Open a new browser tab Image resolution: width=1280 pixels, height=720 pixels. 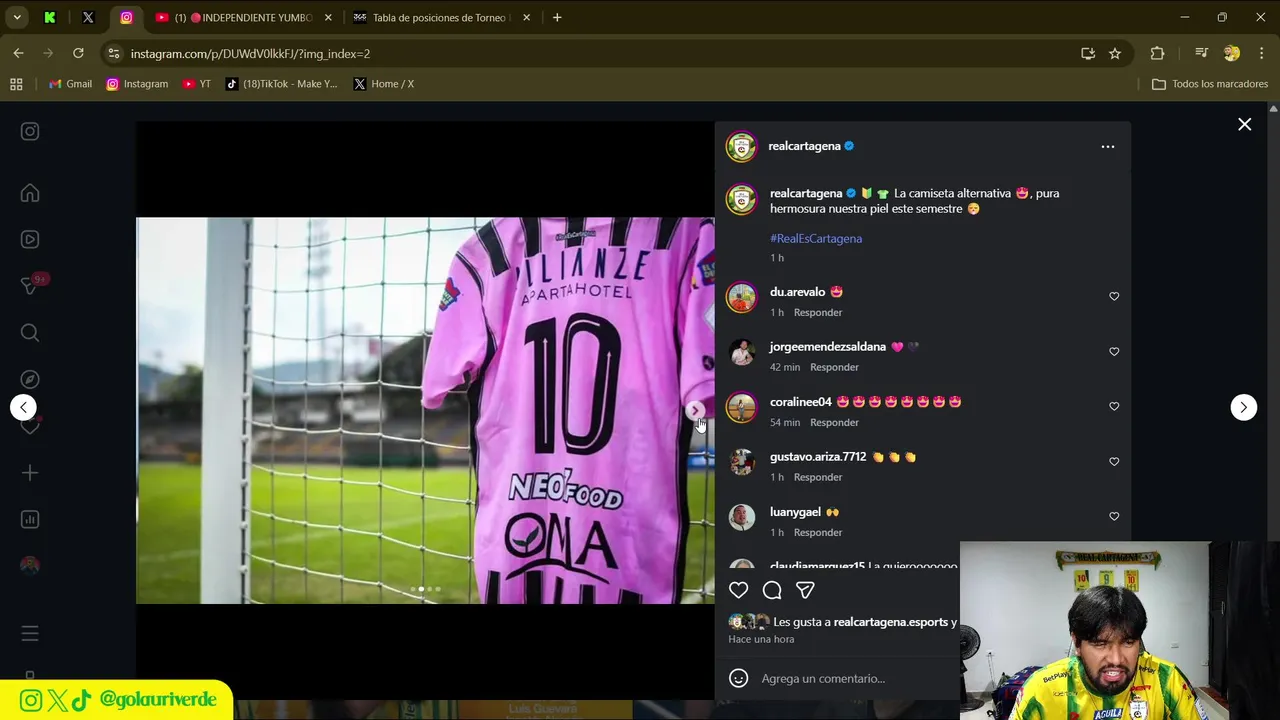pyautogui.click(x=557, y=18)
